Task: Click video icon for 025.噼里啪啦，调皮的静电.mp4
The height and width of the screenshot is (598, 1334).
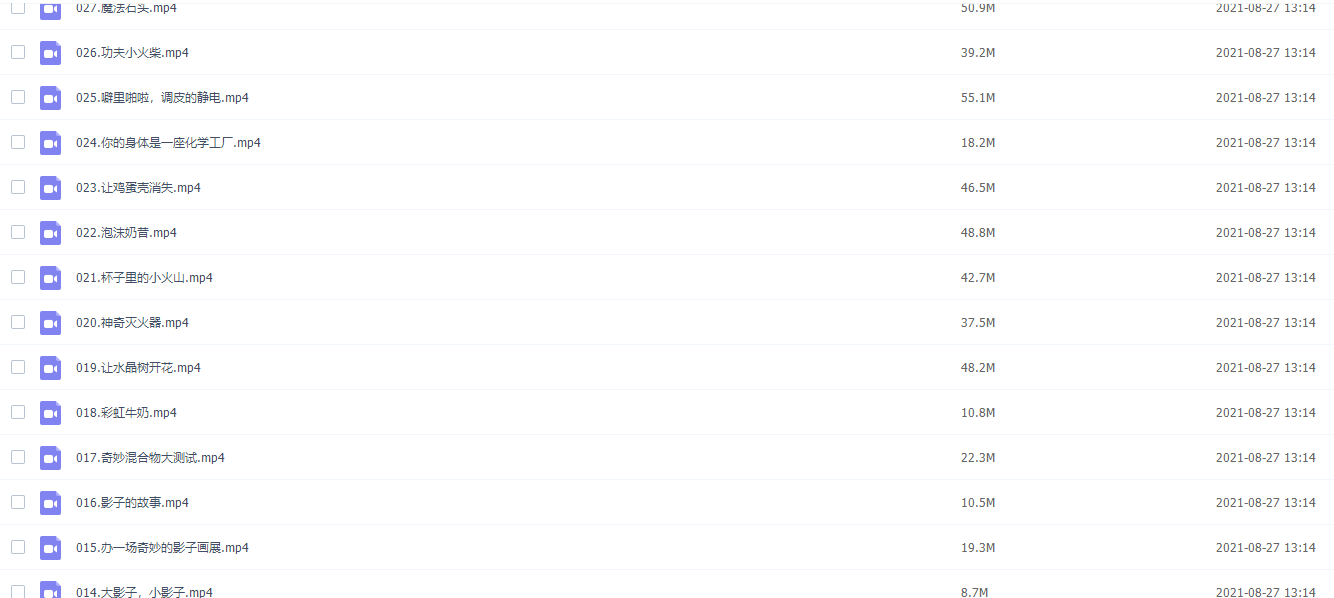Action: [50, 98]
